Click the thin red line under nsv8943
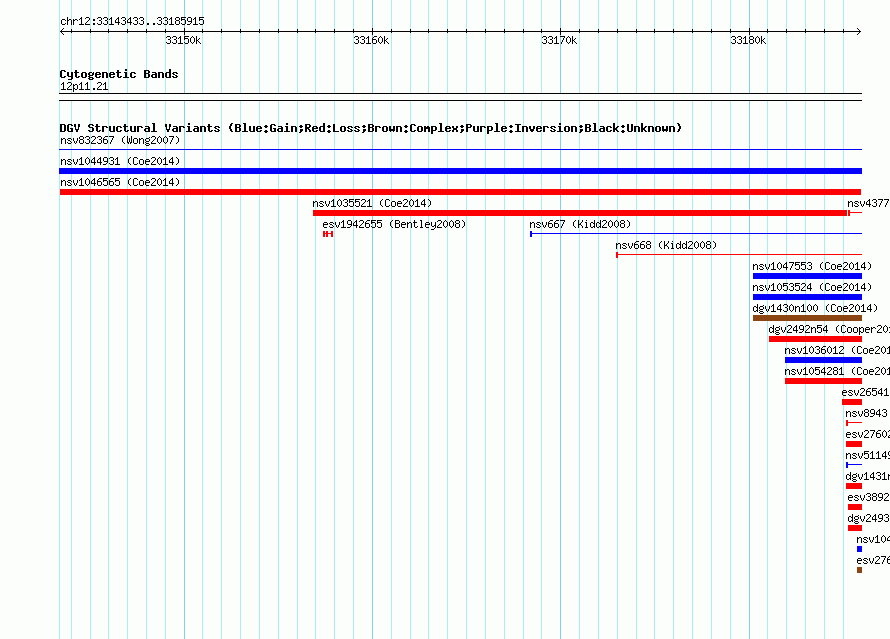Viewport: 890px width, 639px height. point(854,423)
